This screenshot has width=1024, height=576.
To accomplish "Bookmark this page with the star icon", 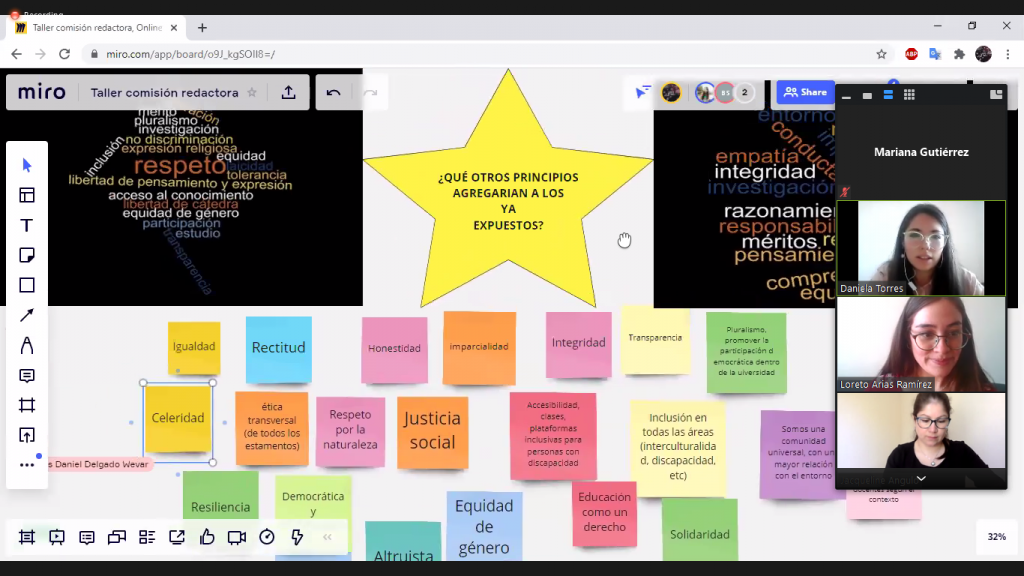I will [x=881, y=54].
